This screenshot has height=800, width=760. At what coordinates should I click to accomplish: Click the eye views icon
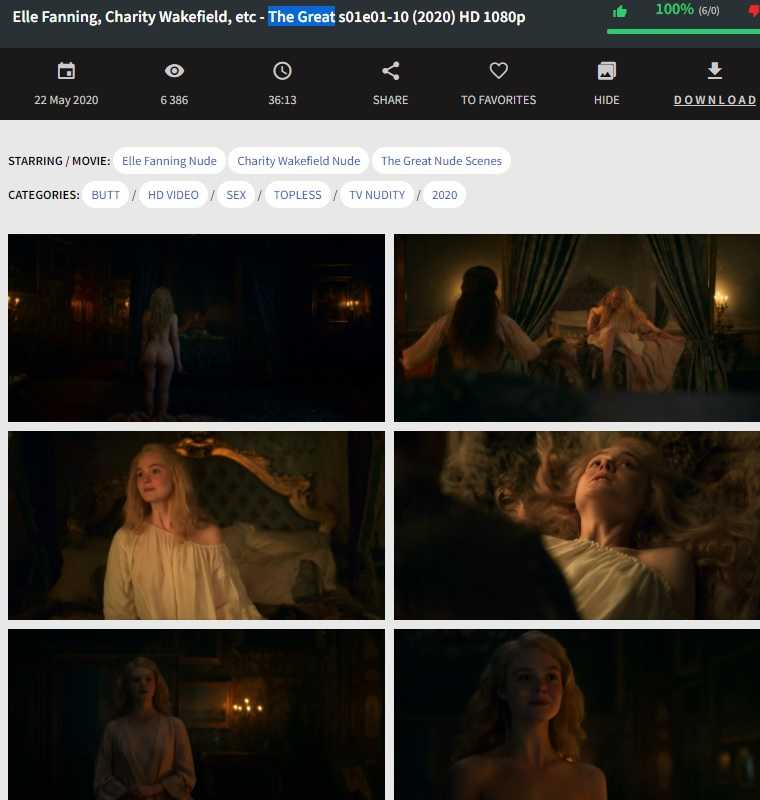(x=174, y=71)
